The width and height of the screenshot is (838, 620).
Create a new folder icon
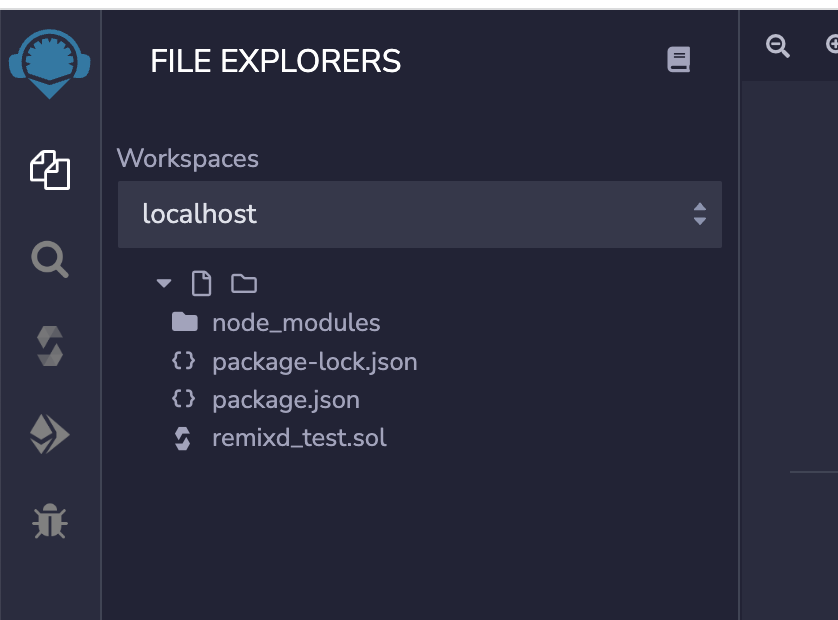(244, 283)
